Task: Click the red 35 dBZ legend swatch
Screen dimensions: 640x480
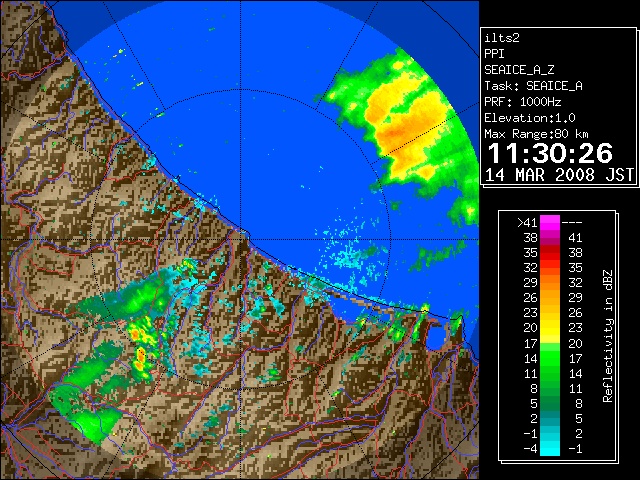Action: click(550, 253)
